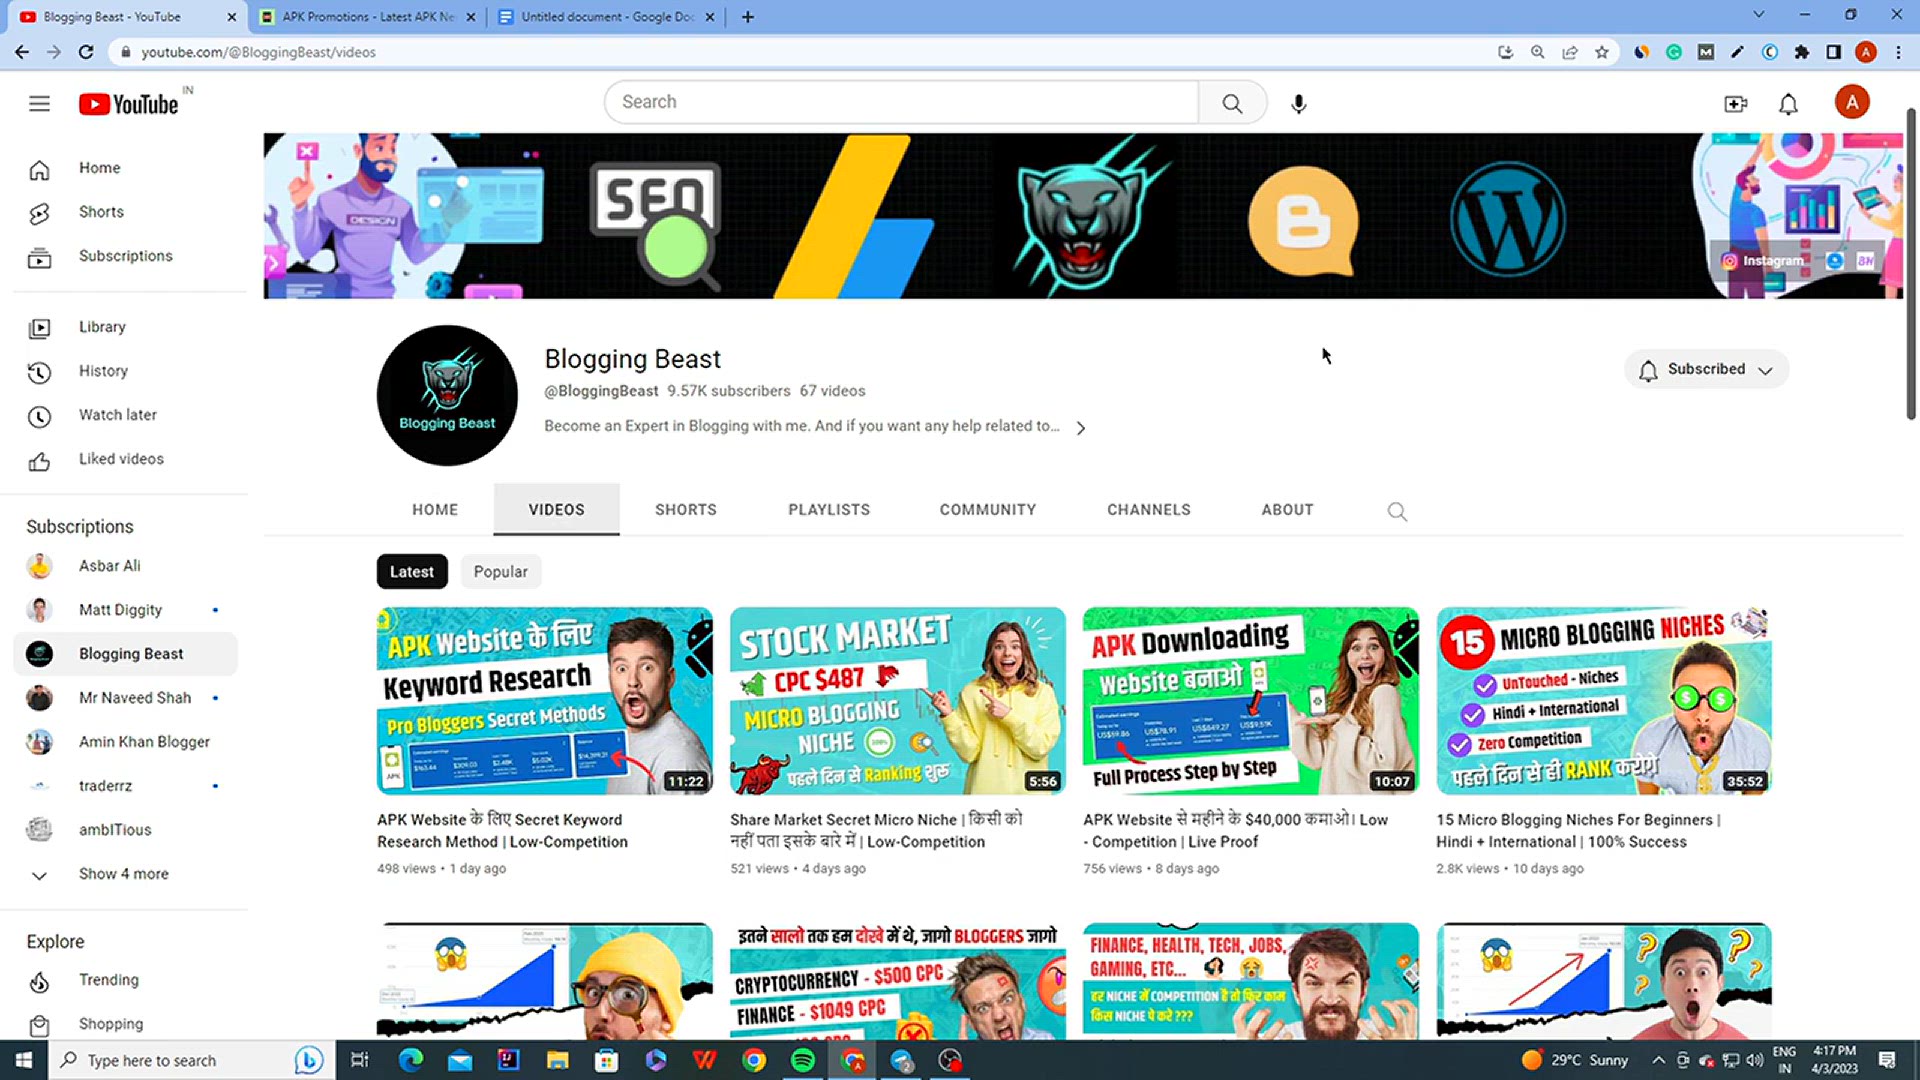The height and width of the screenshot is (1080, 1920).
Task: Click the YouTube logo
Action: 129,104
